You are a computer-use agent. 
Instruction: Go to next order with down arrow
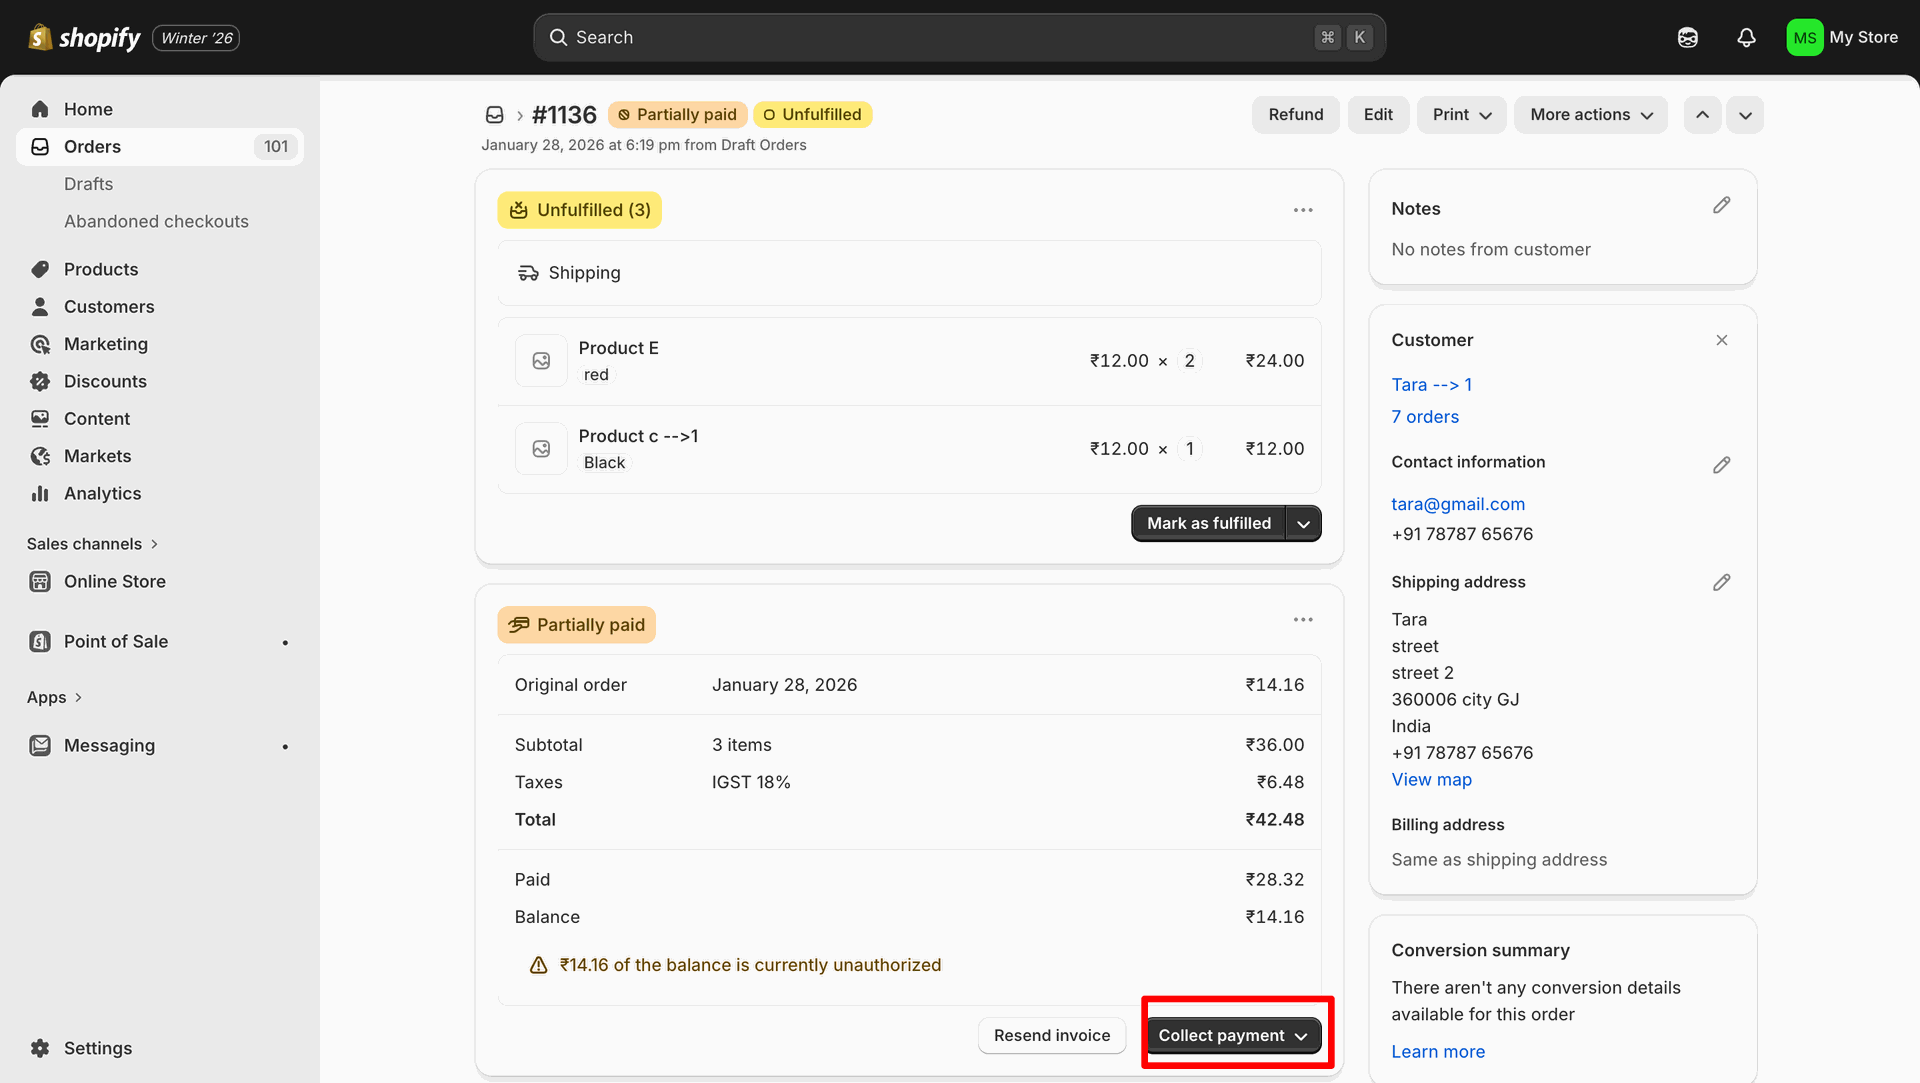point(1745,115)
